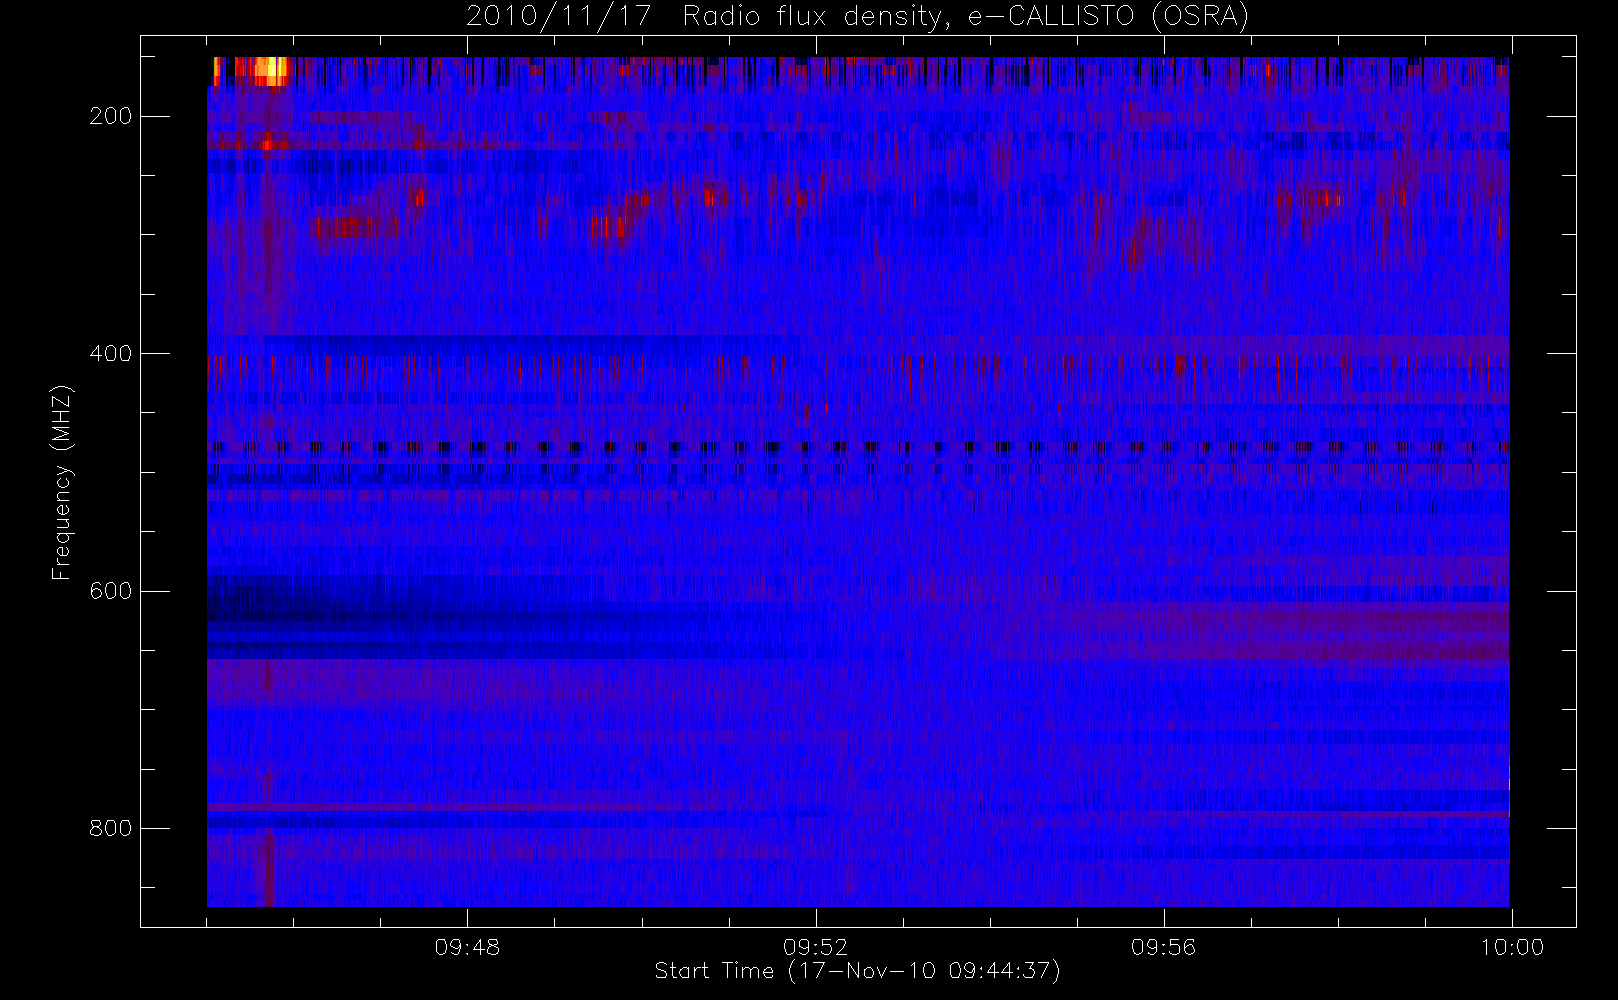Click the plot title '2010/11/17 Radio flux density, e-CALLISTO (OSRA)'

pyautogui.click(x=857, y=17)
